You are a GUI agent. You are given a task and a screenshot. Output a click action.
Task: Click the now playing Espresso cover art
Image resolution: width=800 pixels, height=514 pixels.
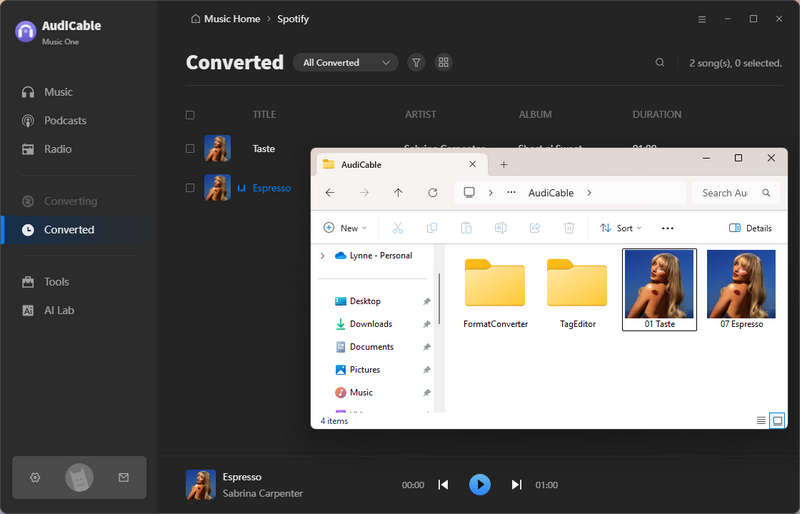coord(201,485)
